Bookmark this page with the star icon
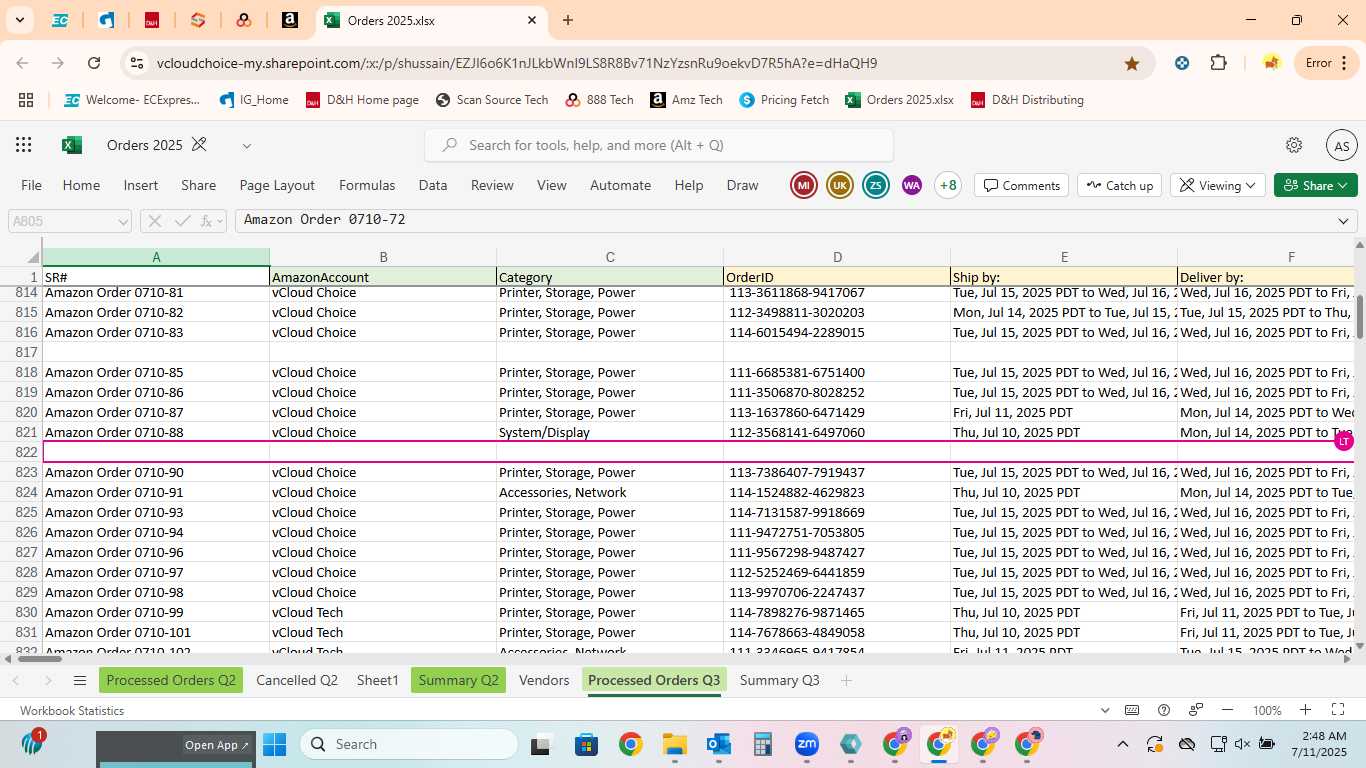The width and height of the screenshot is (1366, 768). [x=1132, y=63]
